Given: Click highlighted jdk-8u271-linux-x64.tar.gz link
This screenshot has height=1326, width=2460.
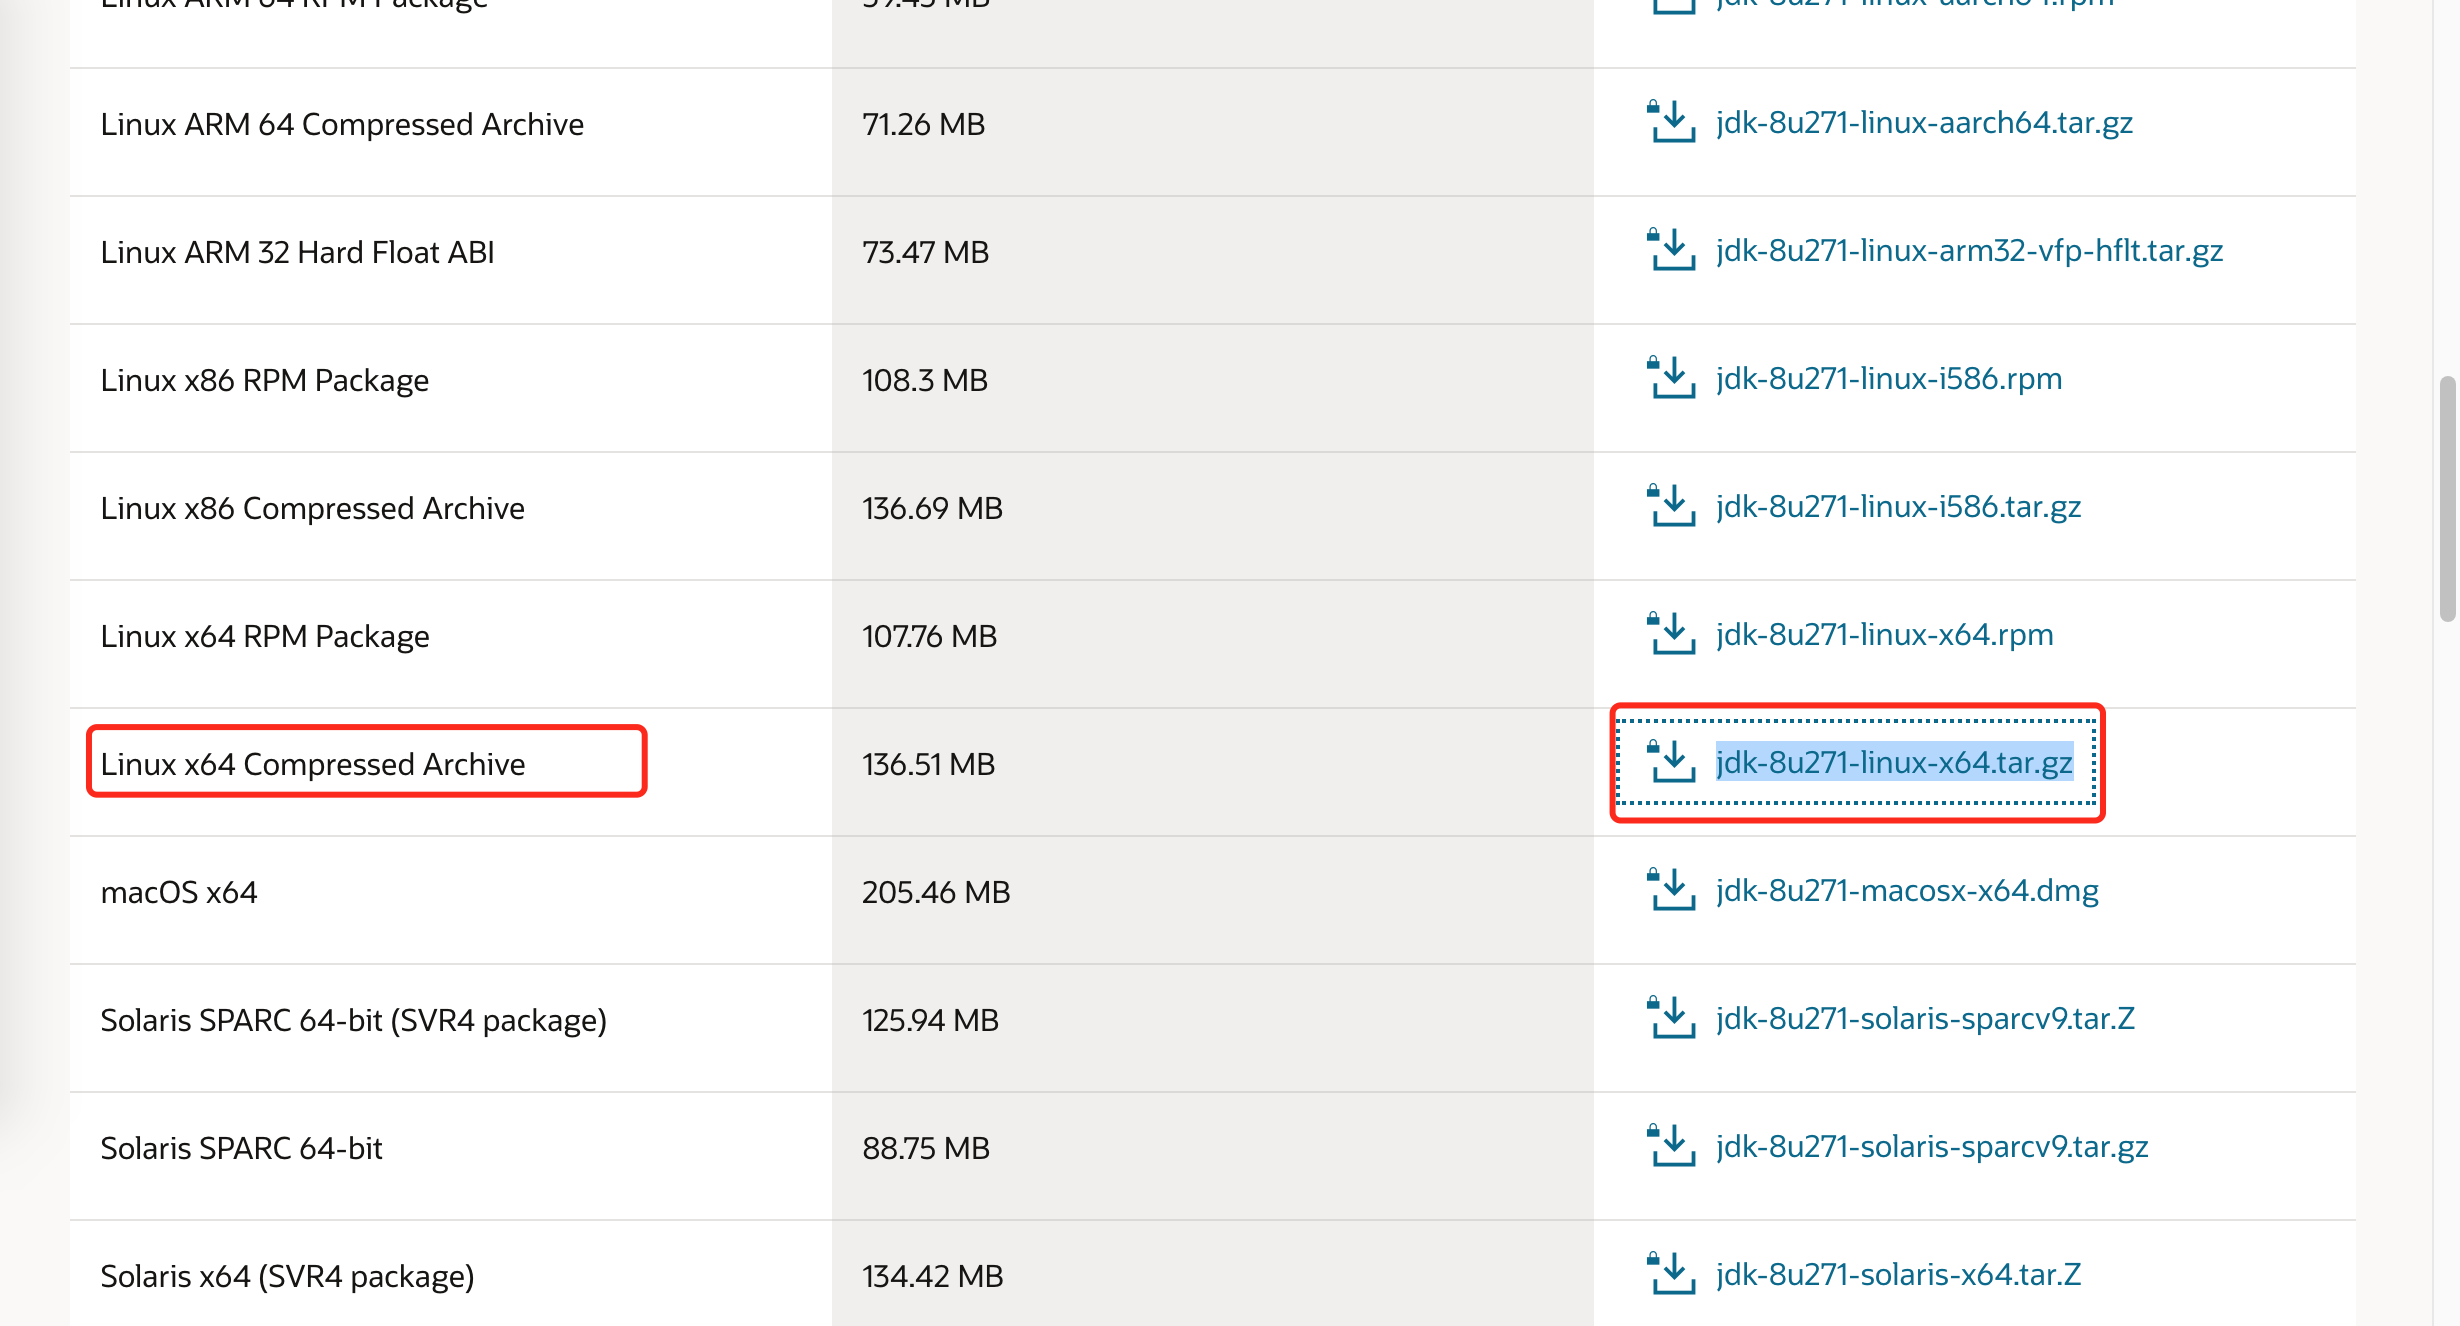Looking at the screenshot, I should pyautogui.click(x=1894, y=763).
